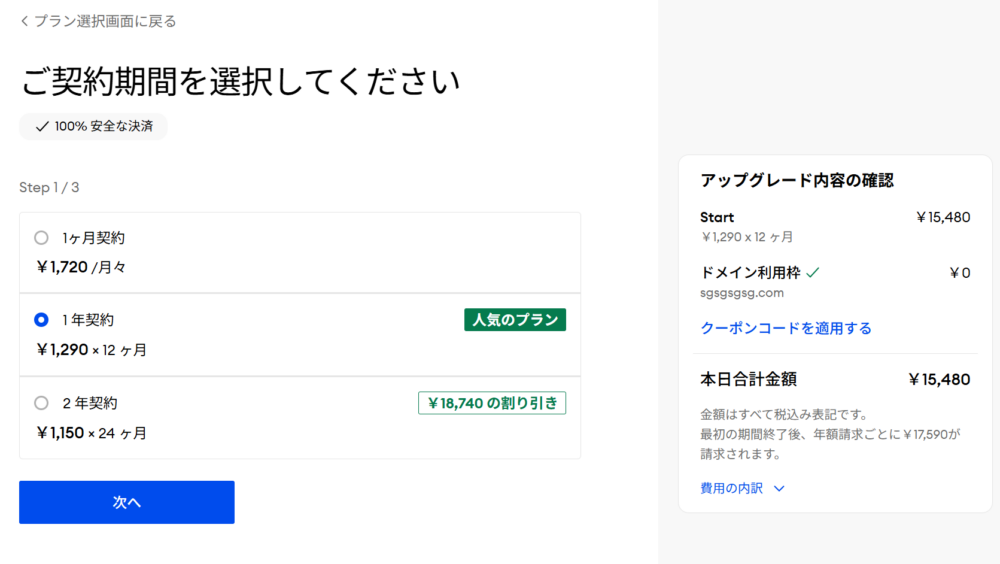Choose the 2年契約 radio button
1000x564 pixels.
[x=41, y=403]
